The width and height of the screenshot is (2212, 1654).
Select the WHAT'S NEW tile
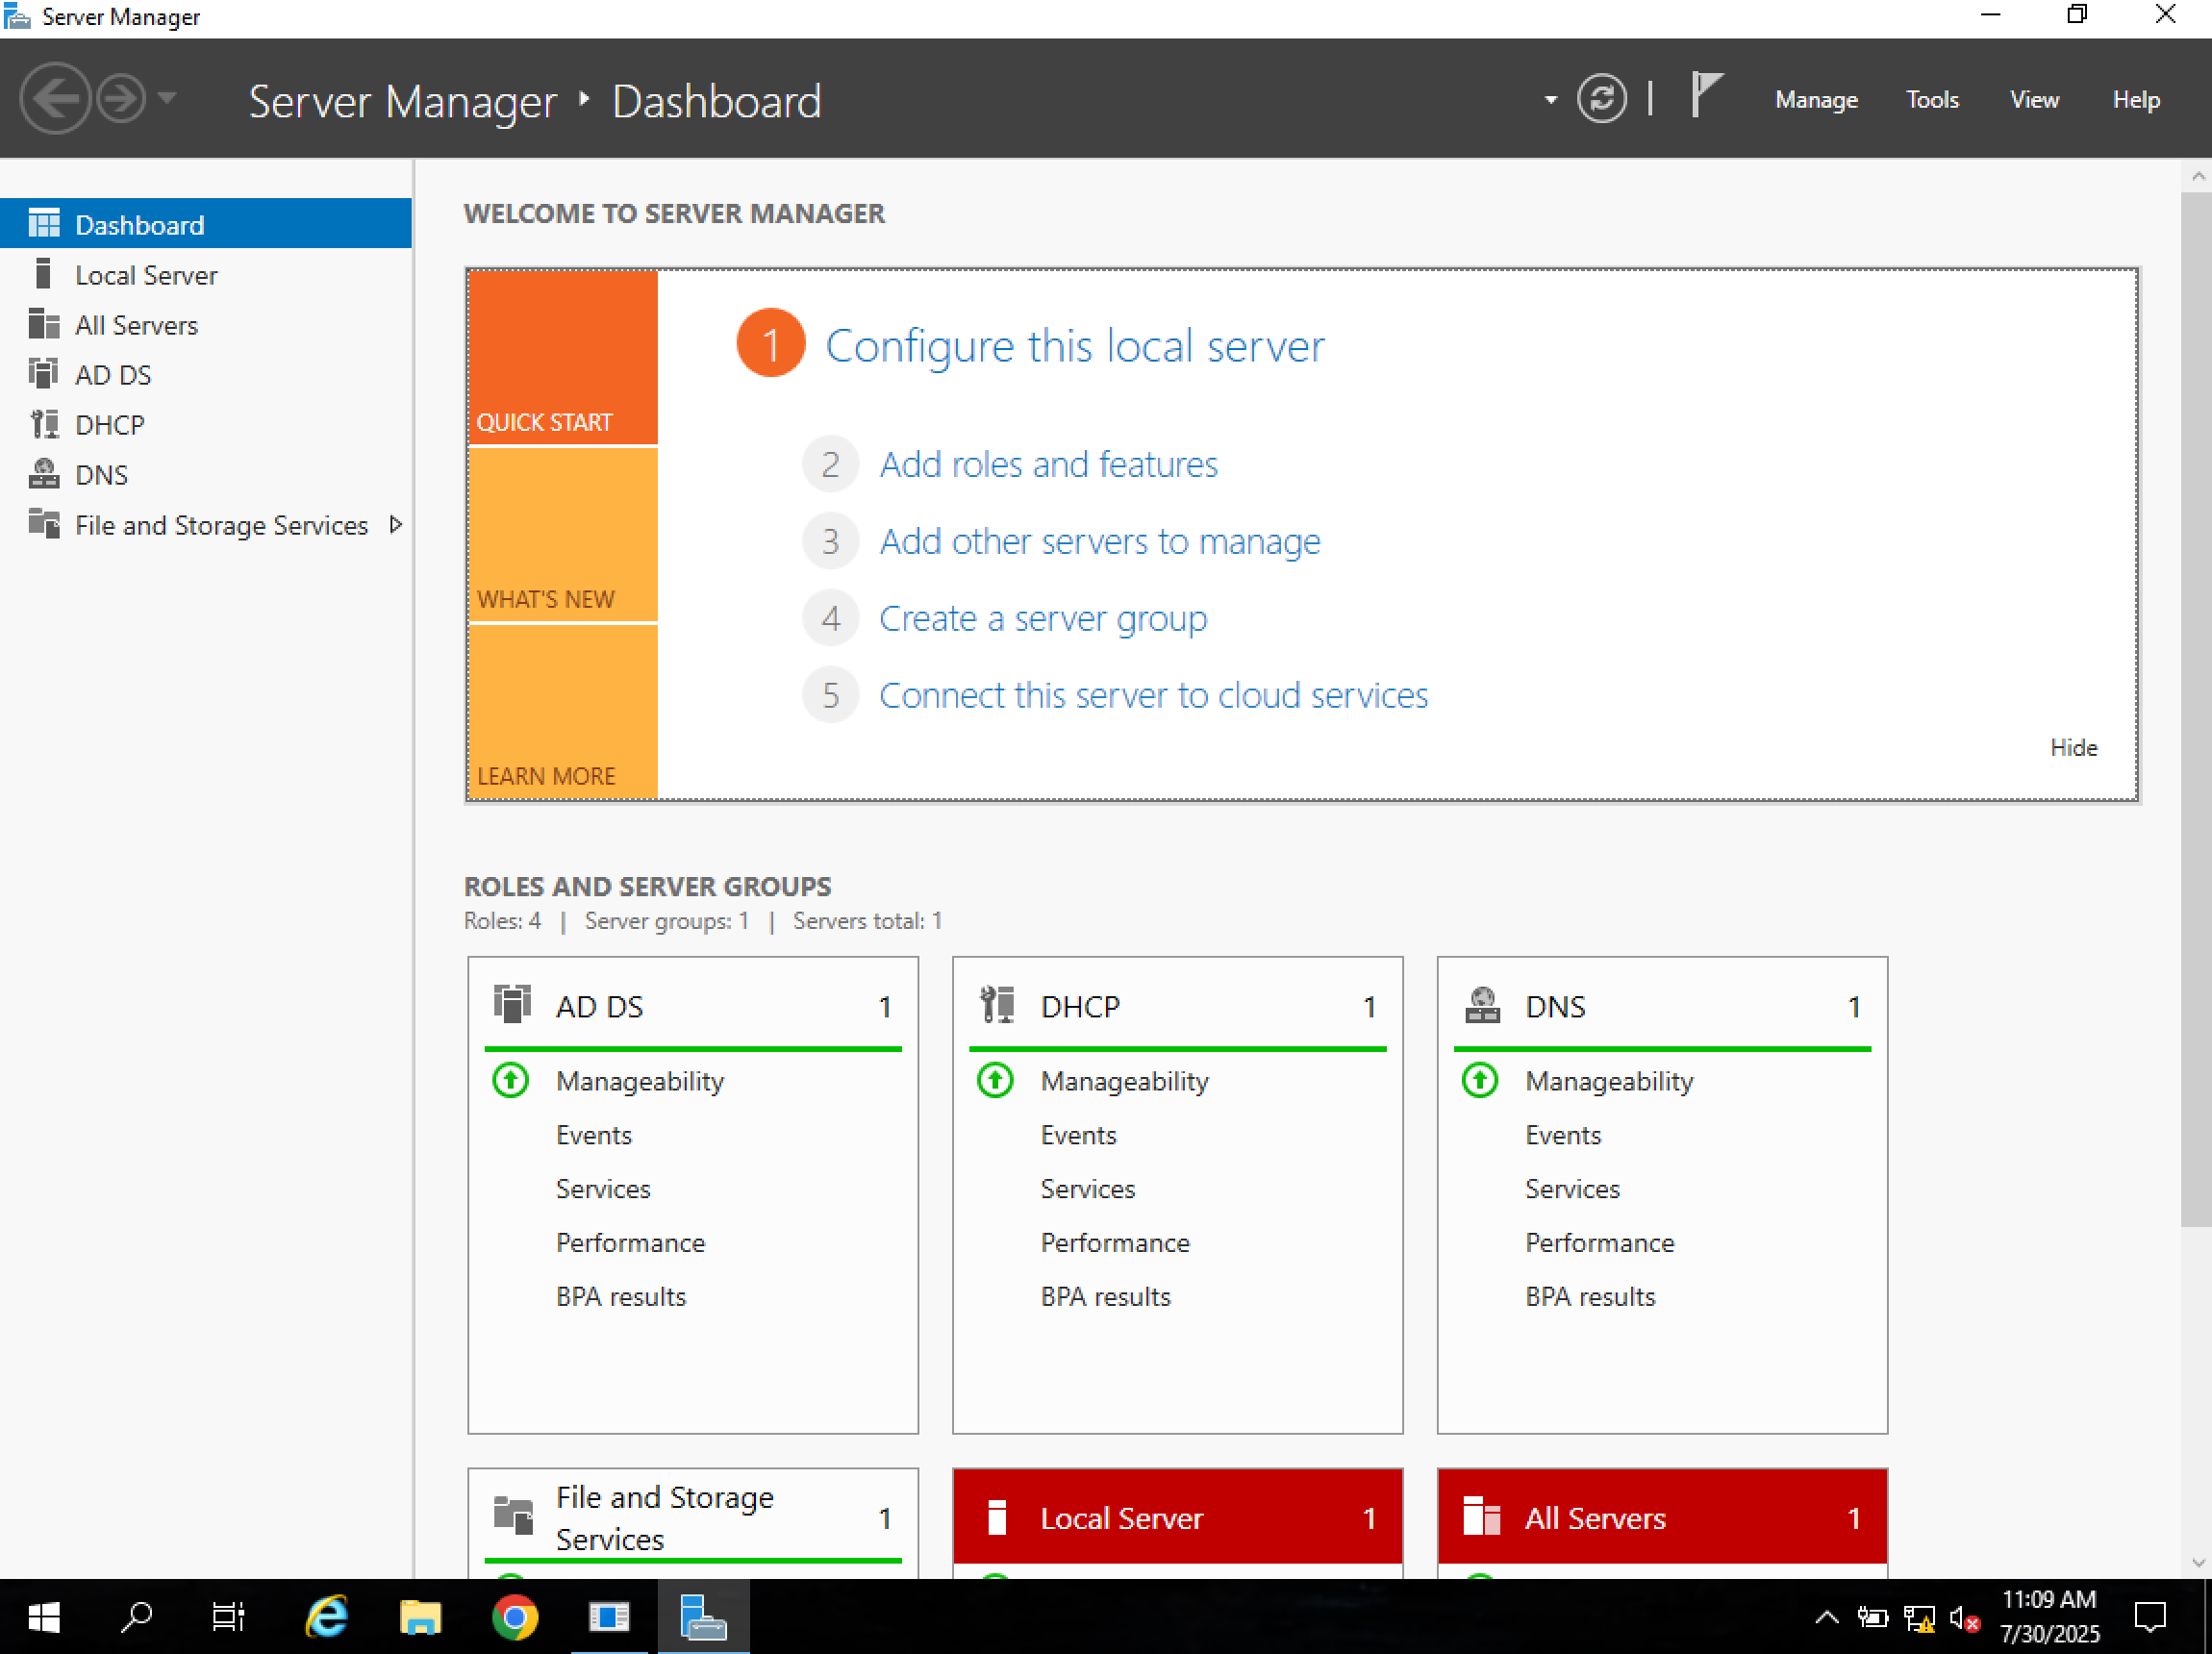tap(563, 535)
